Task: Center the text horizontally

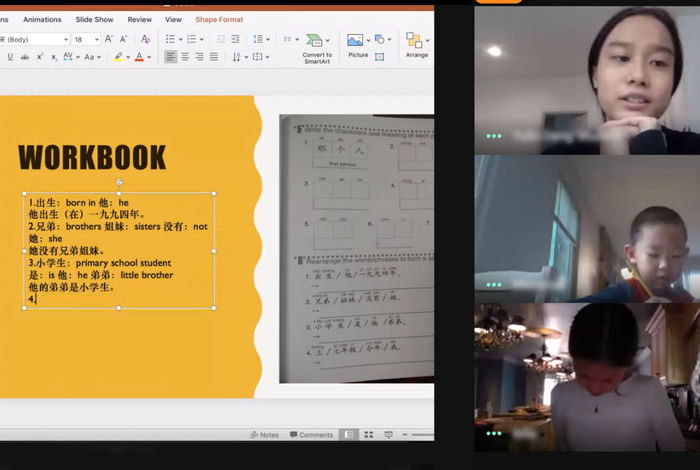Action: [185, 57]
